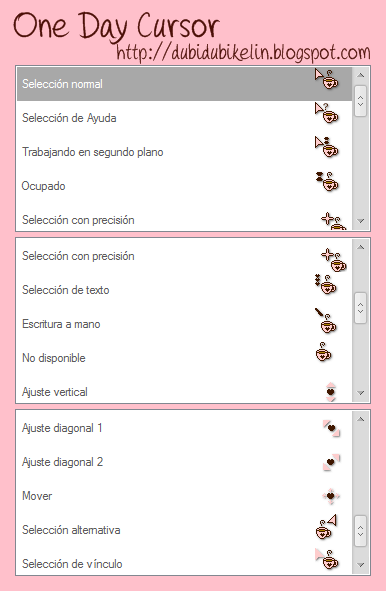Select the Selección de texto list item
The image size is (386, 591).
184,290
